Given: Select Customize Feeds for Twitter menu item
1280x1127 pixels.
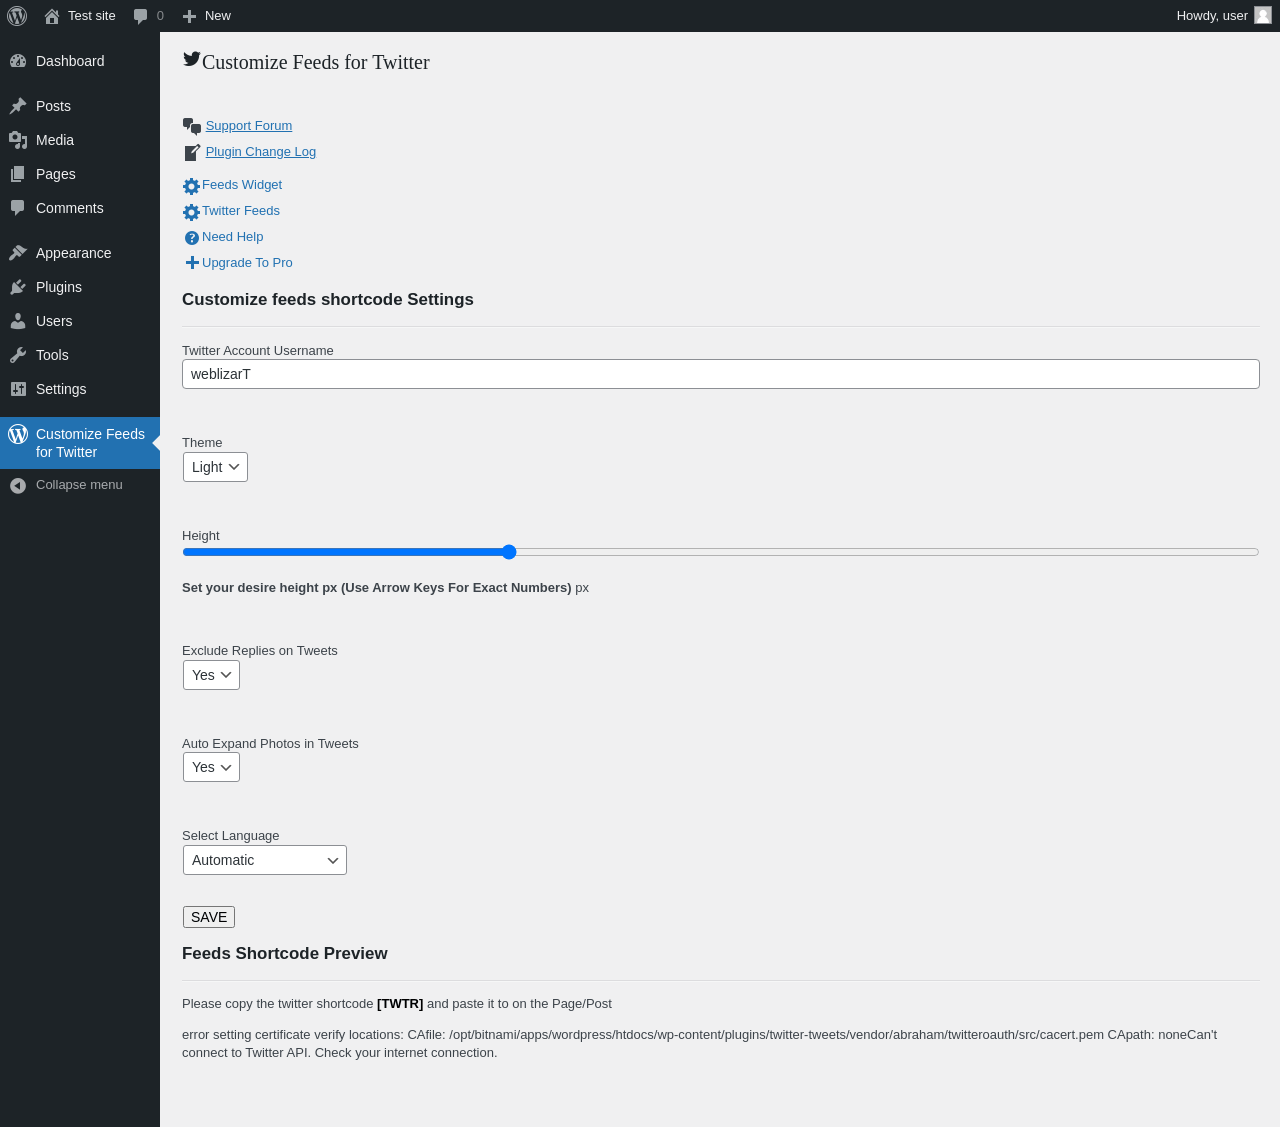Looking at the screenshot, I should [80, 443].
